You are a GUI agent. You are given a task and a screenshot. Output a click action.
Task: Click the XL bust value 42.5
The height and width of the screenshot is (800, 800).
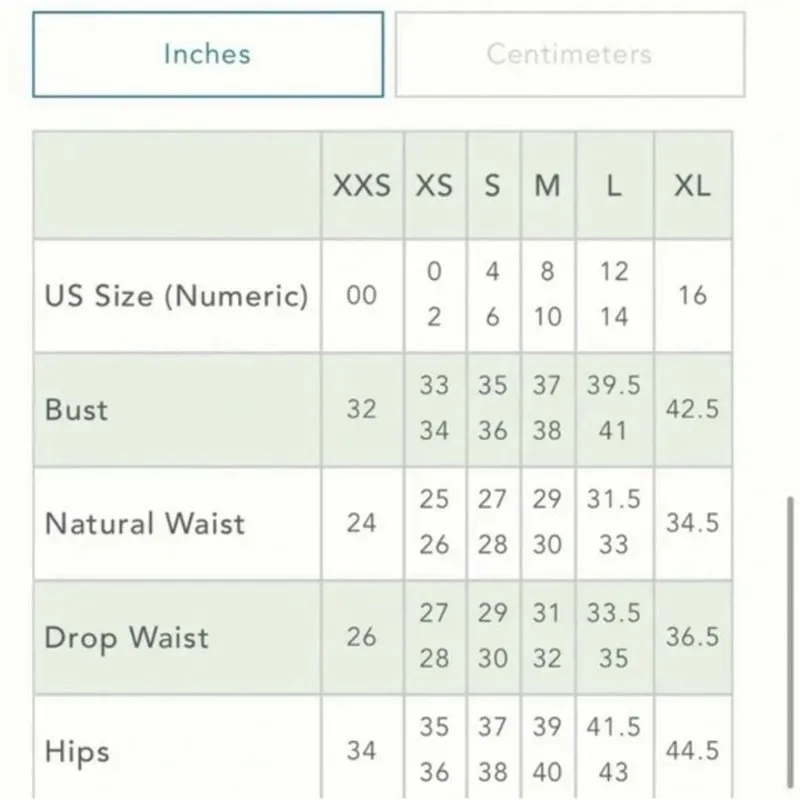[692, 409]
